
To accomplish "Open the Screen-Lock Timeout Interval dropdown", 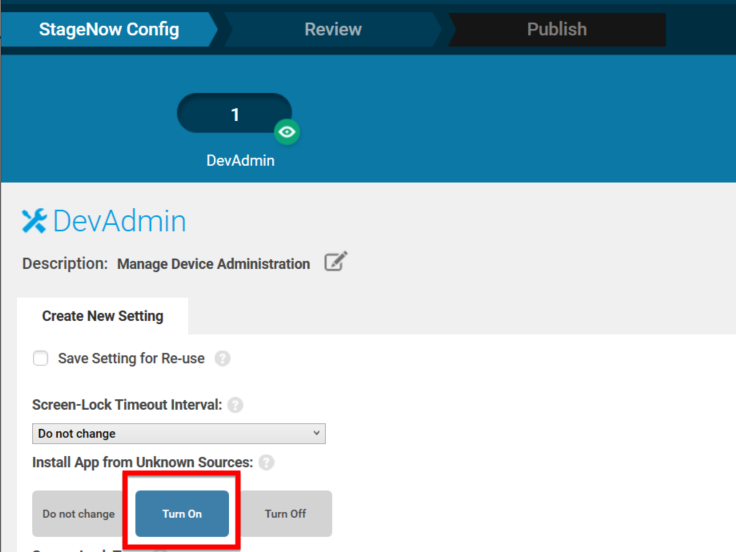I will point(179,434).
